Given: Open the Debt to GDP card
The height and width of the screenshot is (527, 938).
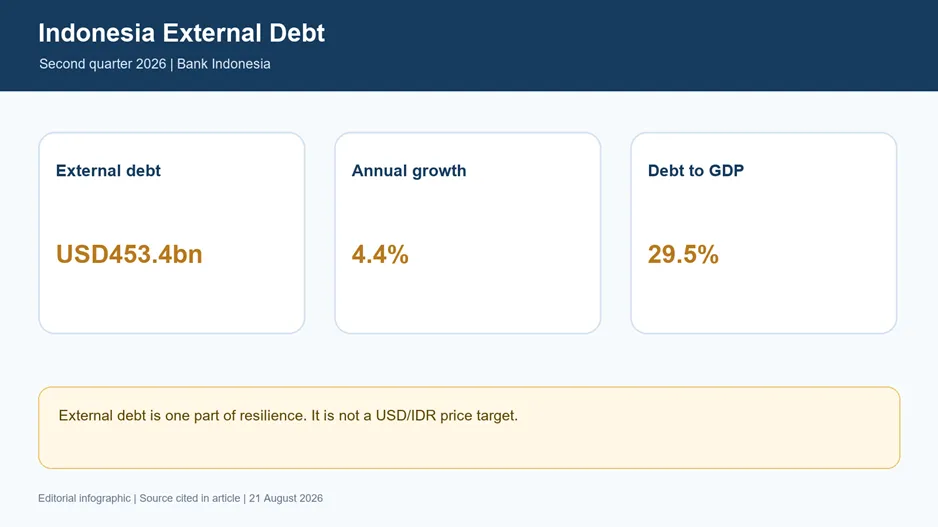Looking at the screenshot, I should click(764, 233).
